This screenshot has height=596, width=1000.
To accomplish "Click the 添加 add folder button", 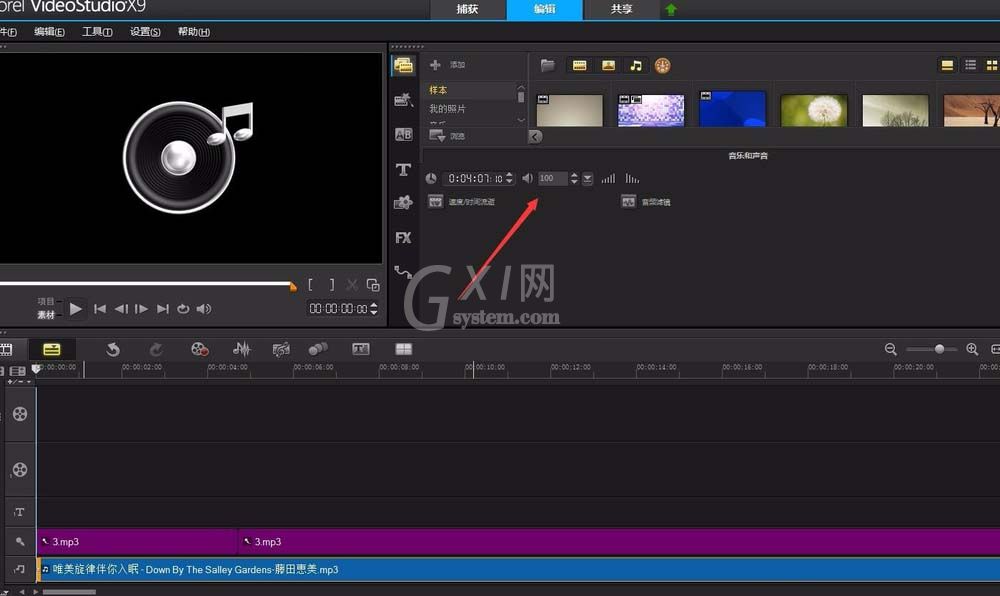I will [447, 65].
